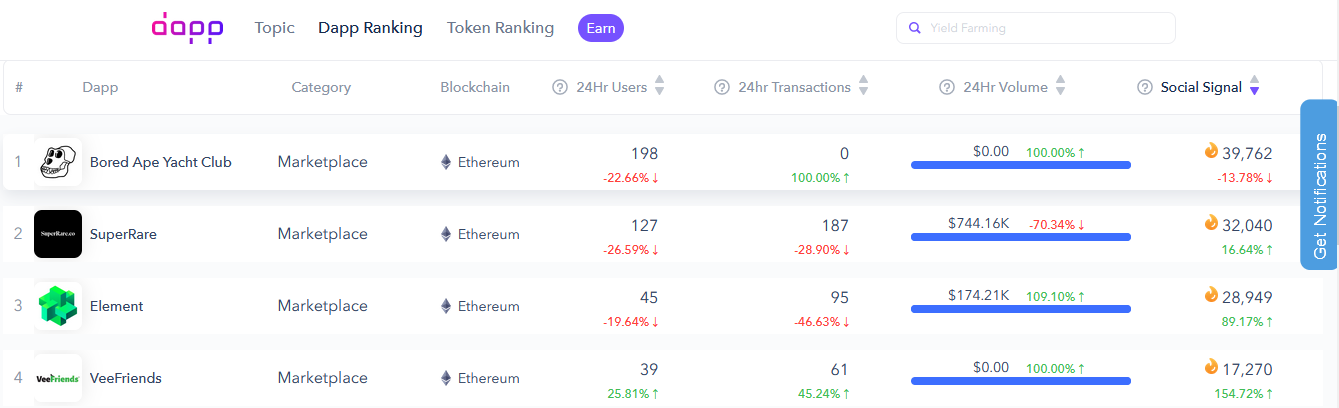Click help icon beside Social Signal
The width and height of the screenshot is (1339, 408).
coord(1145,87)
